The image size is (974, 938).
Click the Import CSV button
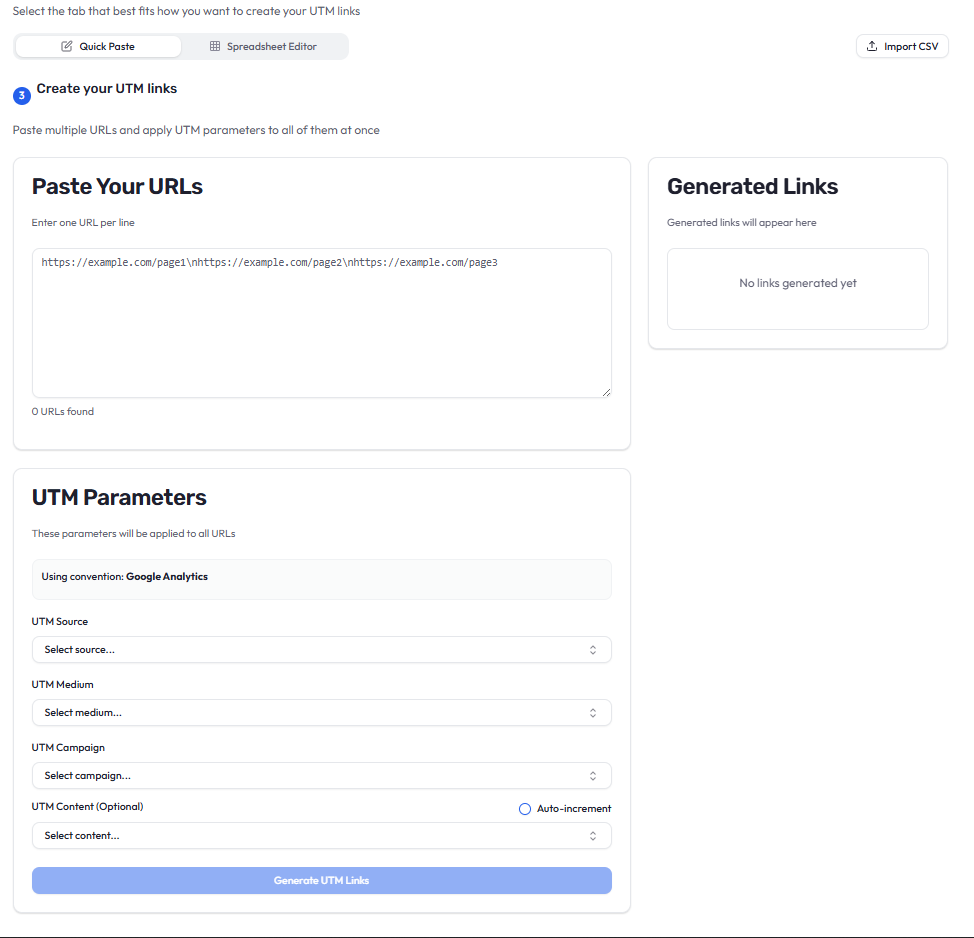(x=902, y=47)
